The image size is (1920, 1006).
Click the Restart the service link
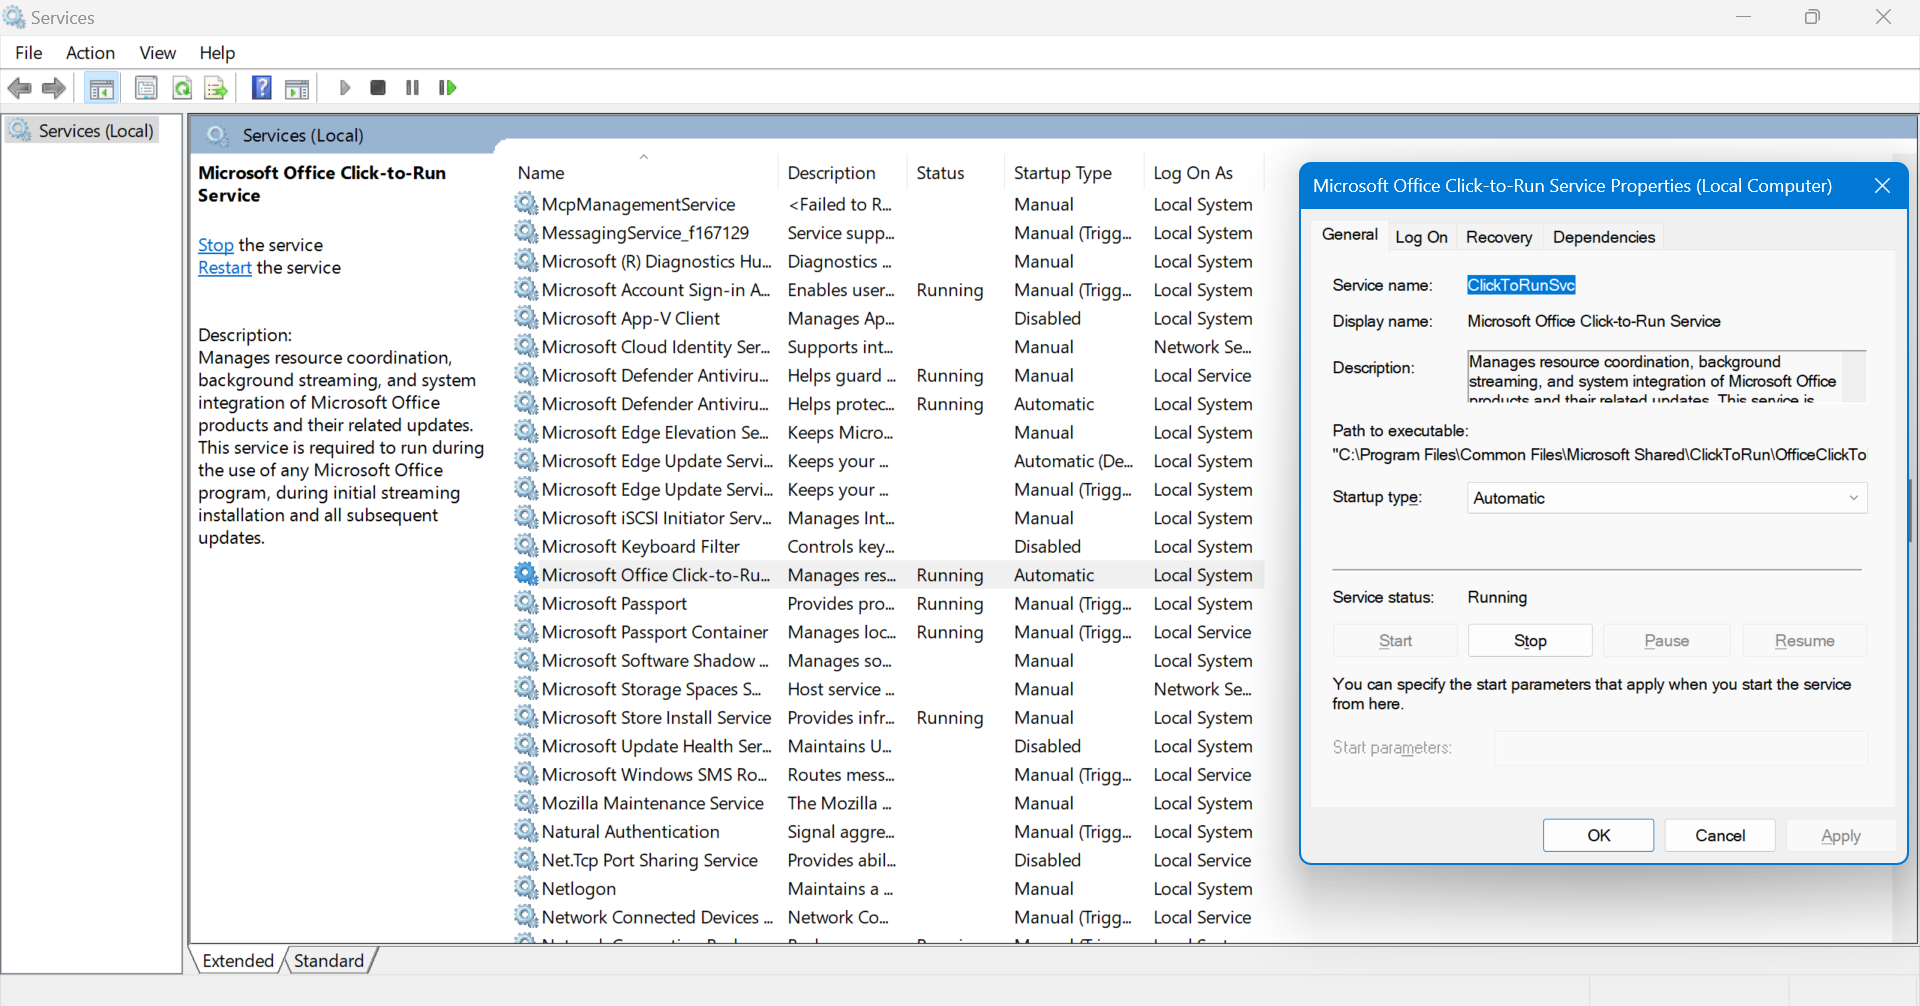tap(225, 268)
